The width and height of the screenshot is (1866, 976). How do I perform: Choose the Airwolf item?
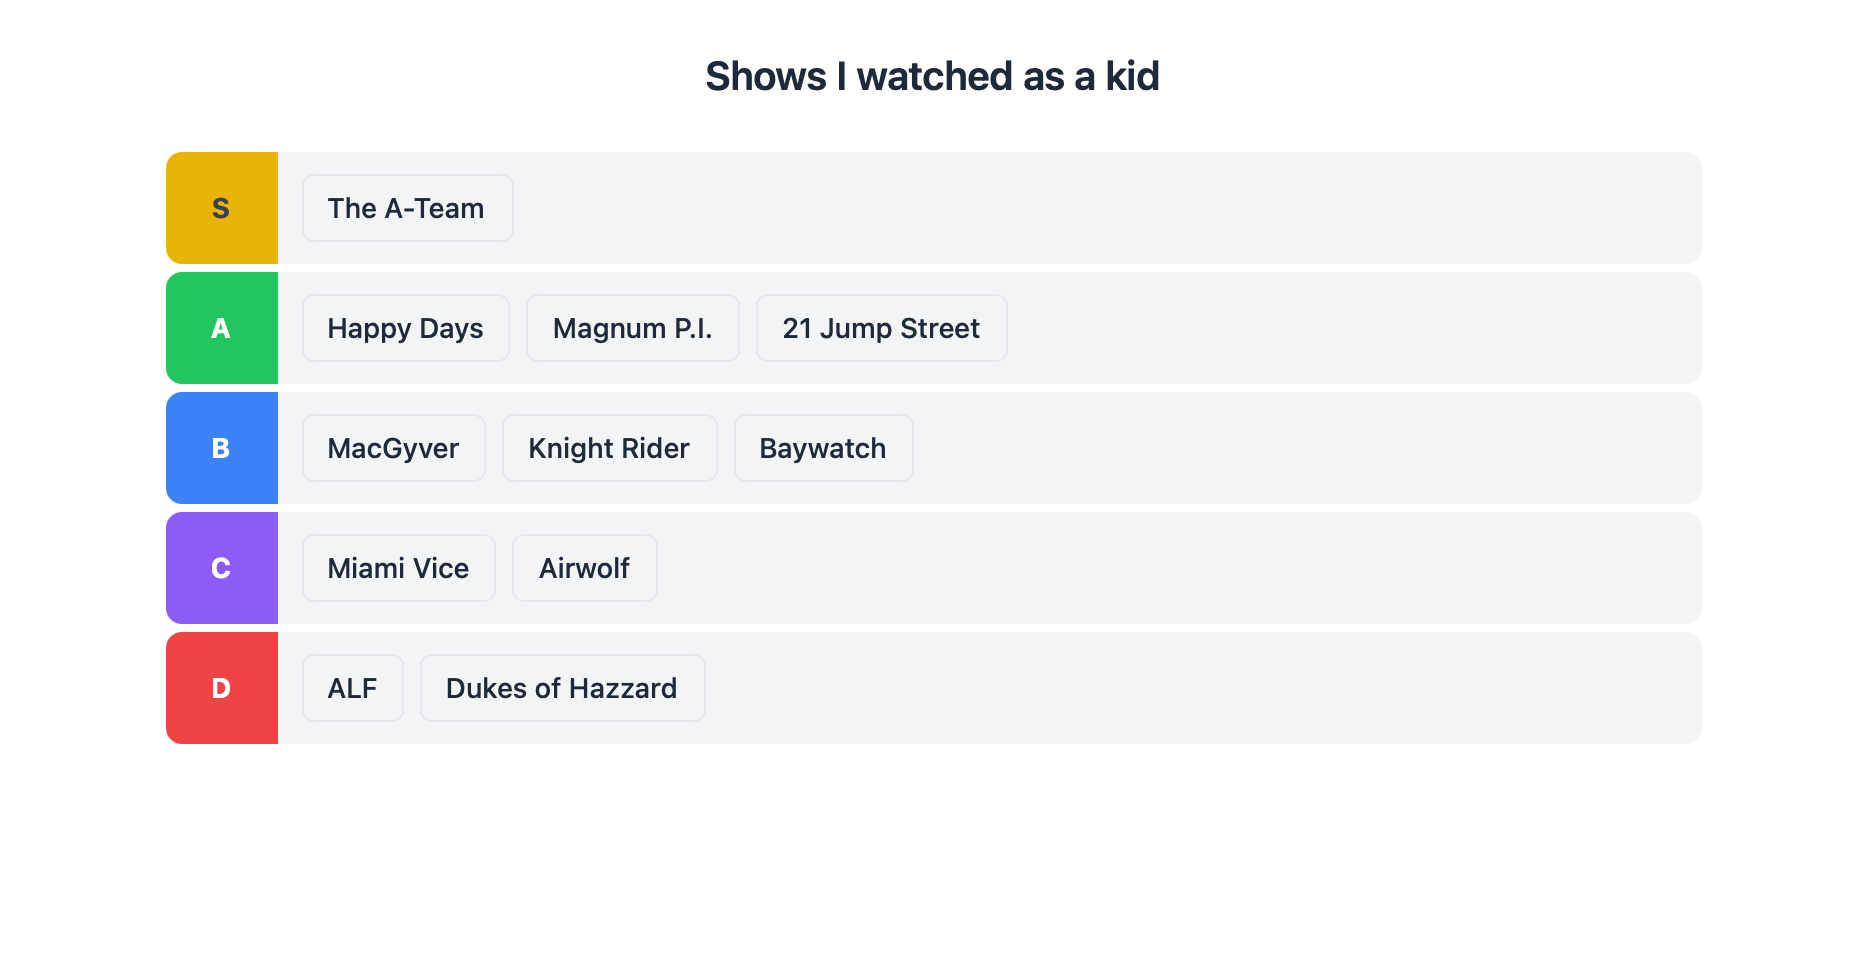(x=584, y=568)
